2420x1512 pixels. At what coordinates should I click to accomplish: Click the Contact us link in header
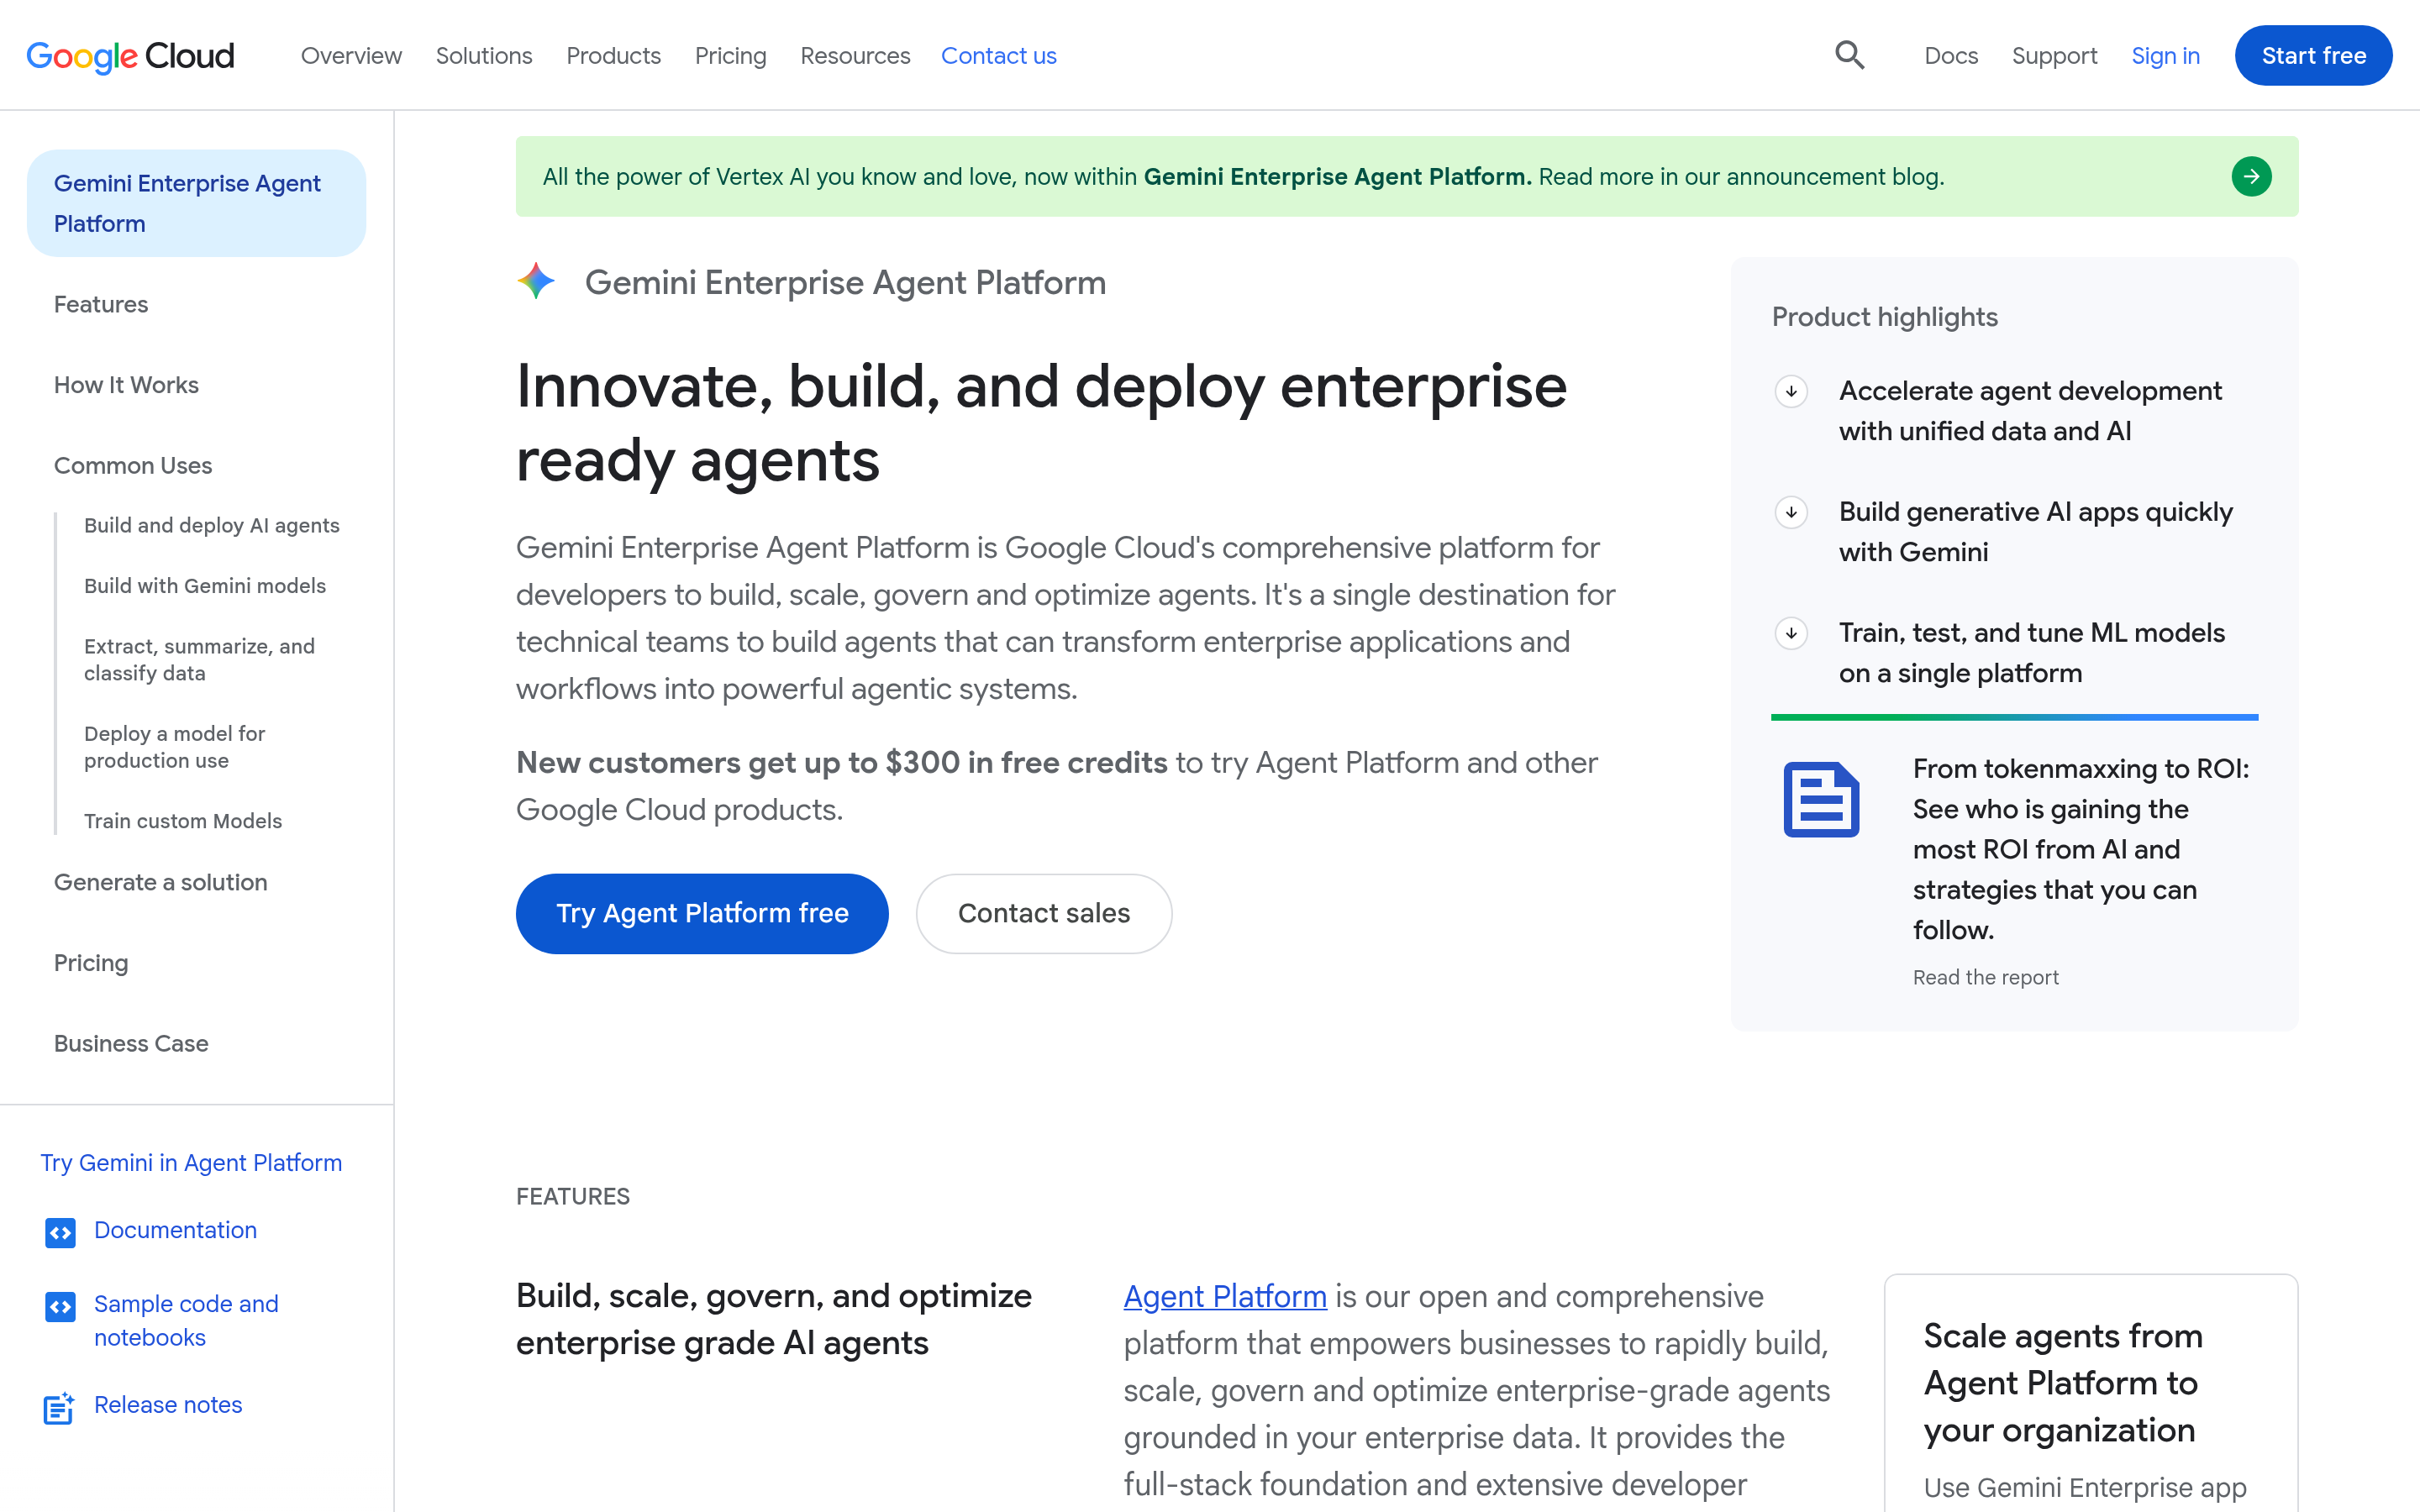coord(998,56)
